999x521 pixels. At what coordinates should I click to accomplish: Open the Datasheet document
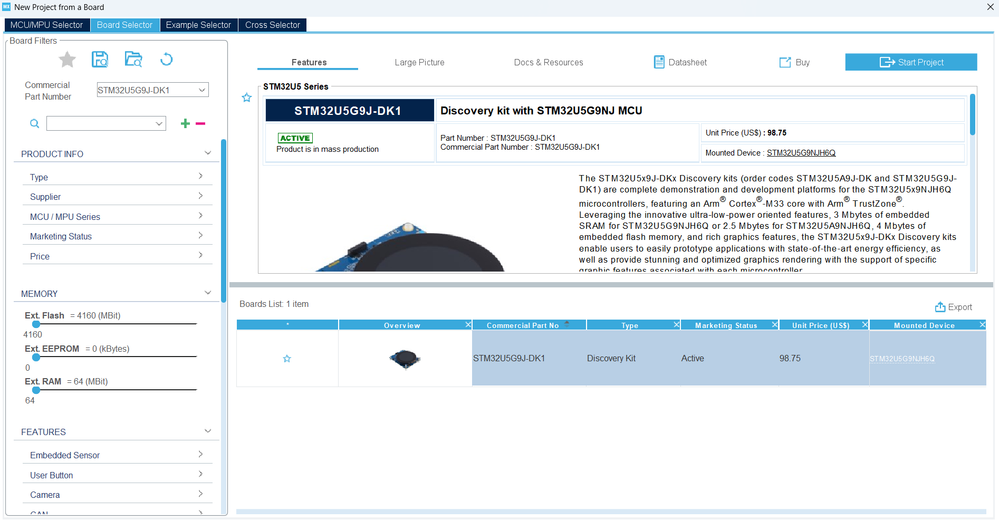pos(680,62)
